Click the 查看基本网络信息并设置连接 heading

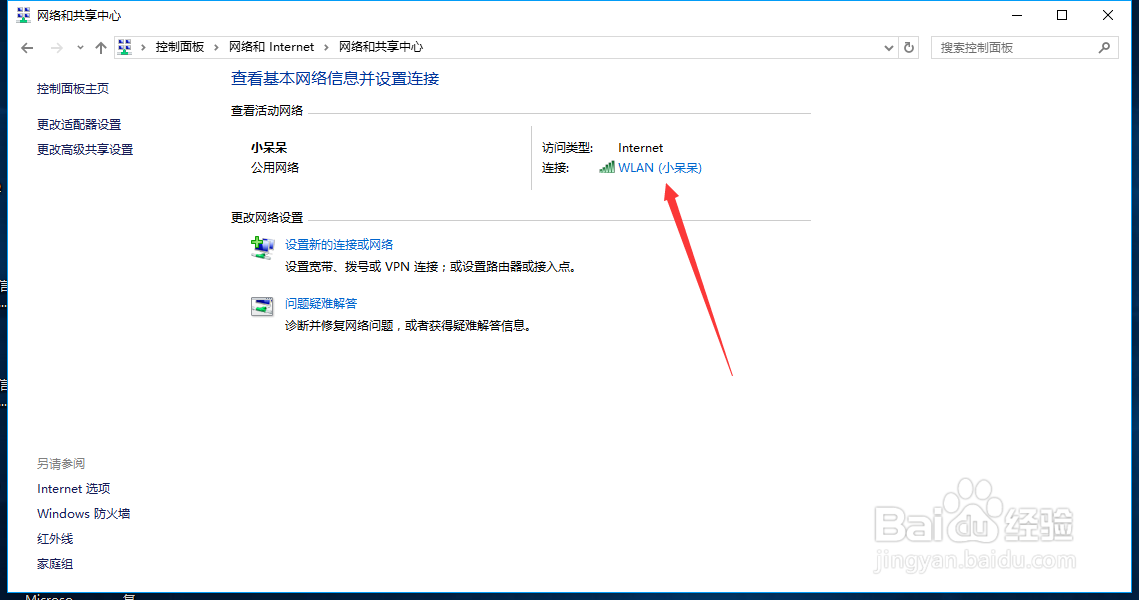pos(335,78)
